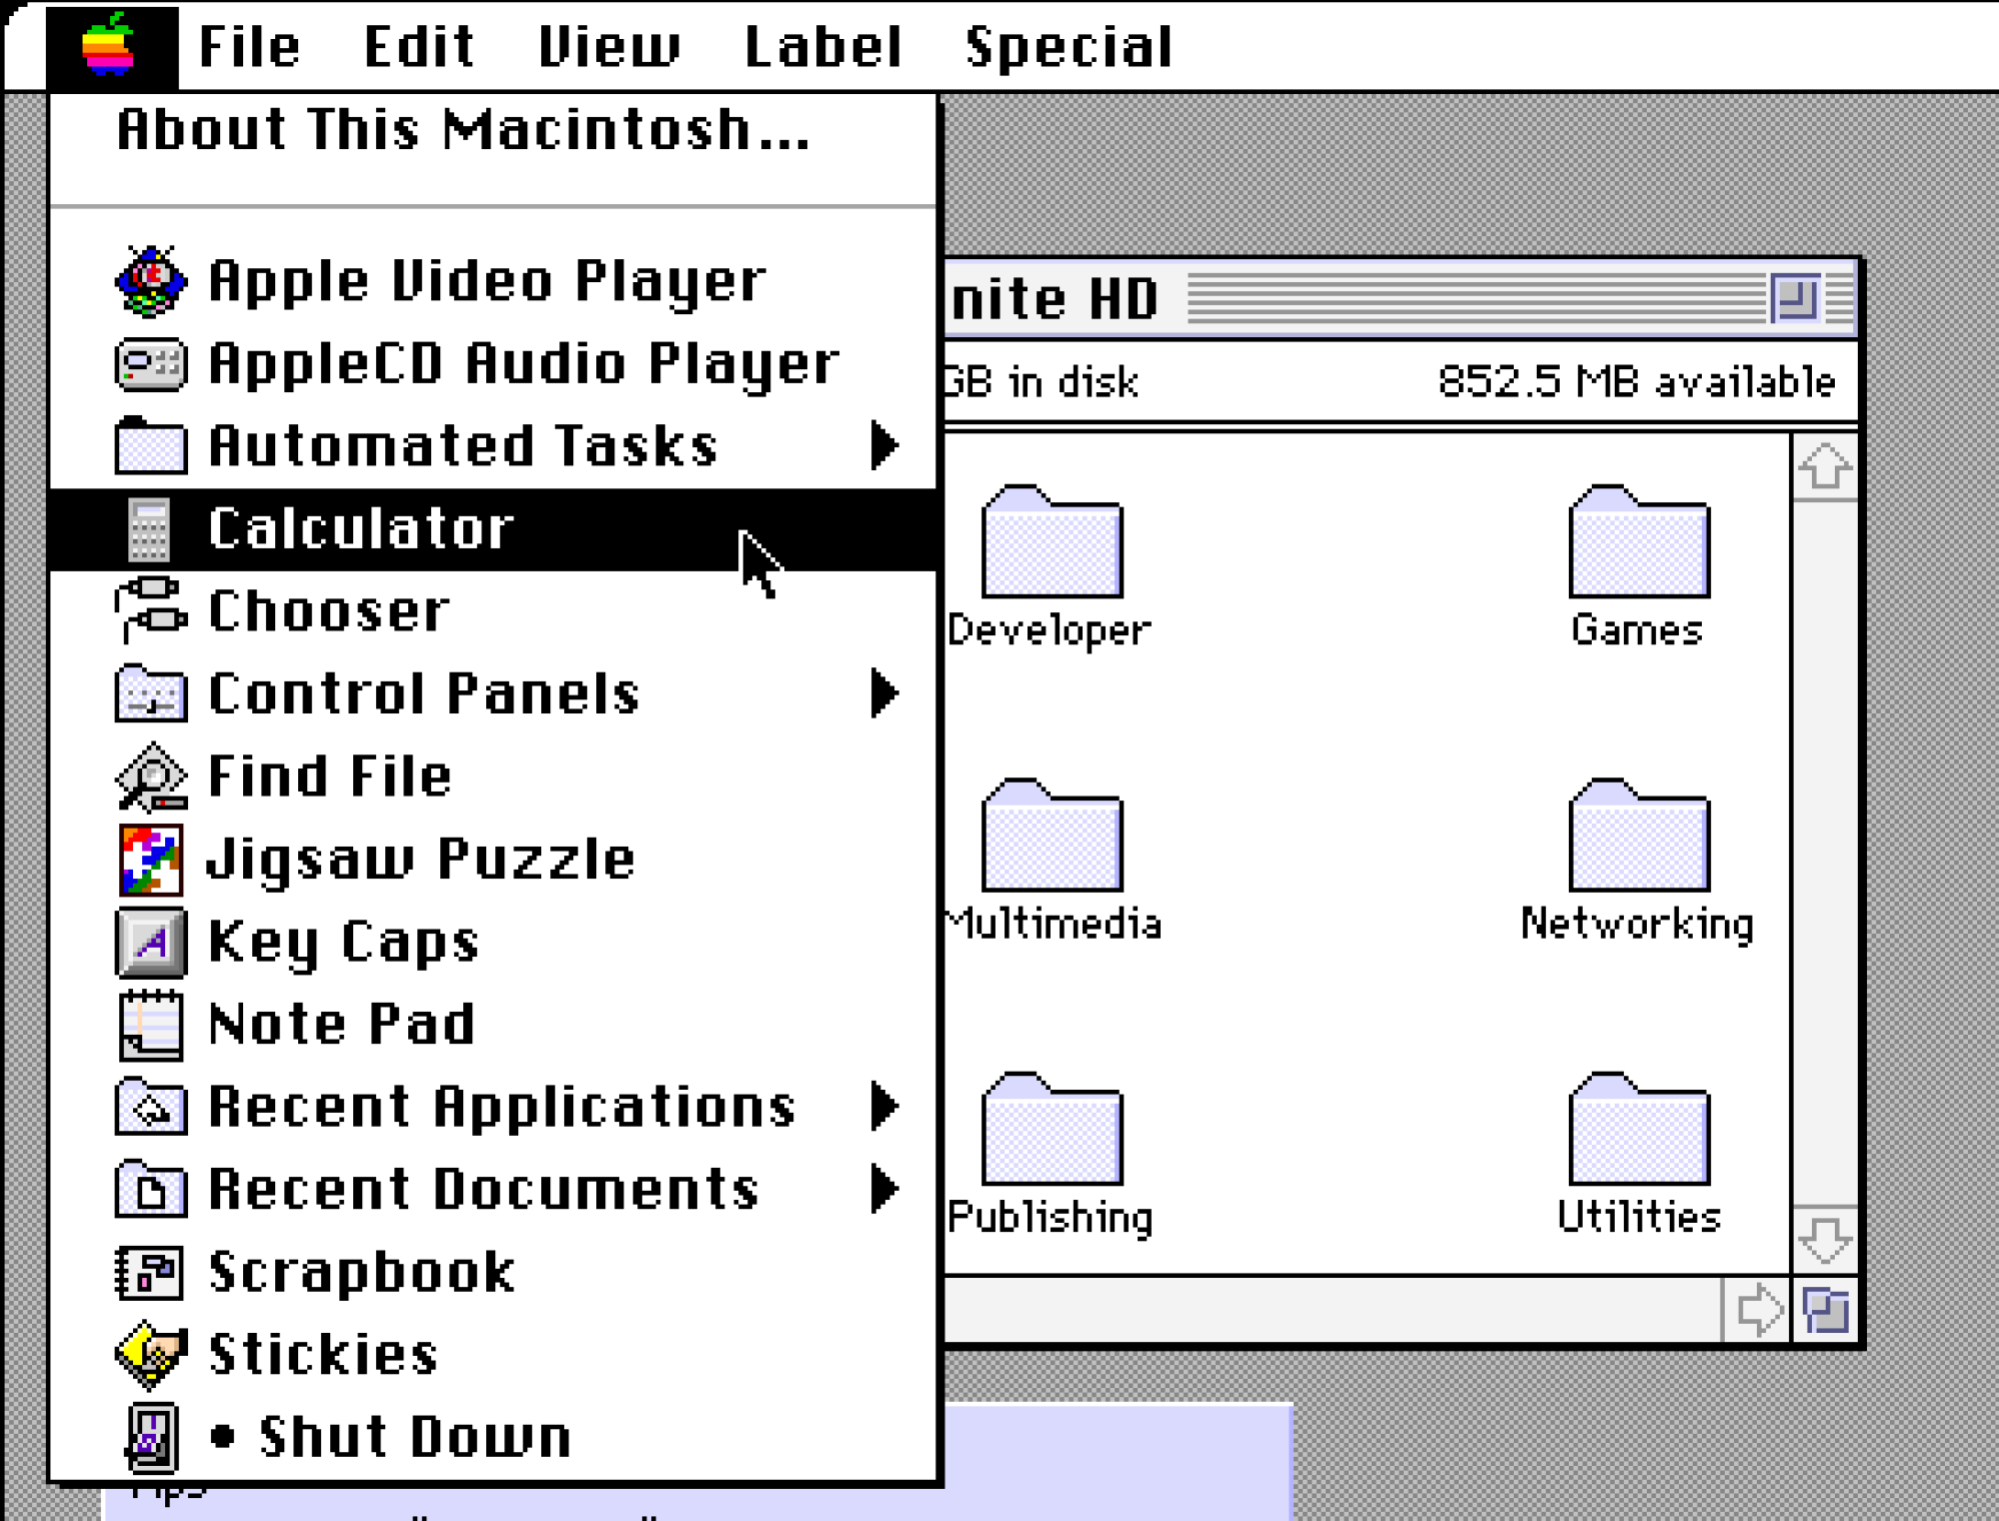Open Note Pad via its label
Screen dimensions: 1999x1521
[x=341, y=1025]
